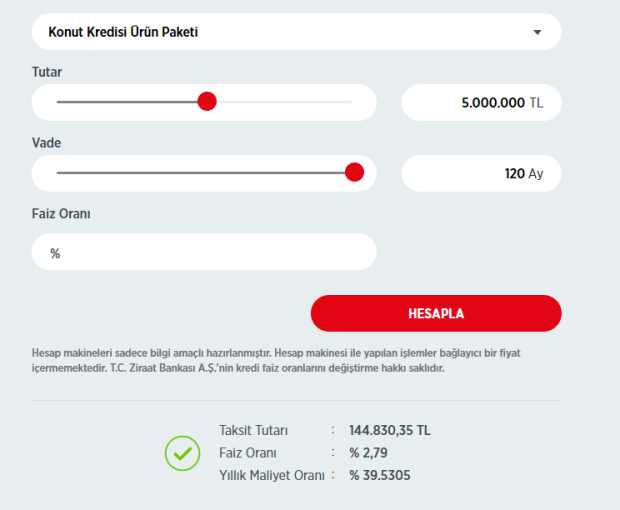Click the % 39.5305 annual cost value
620x510 pixels.
(x=379, y=475)
